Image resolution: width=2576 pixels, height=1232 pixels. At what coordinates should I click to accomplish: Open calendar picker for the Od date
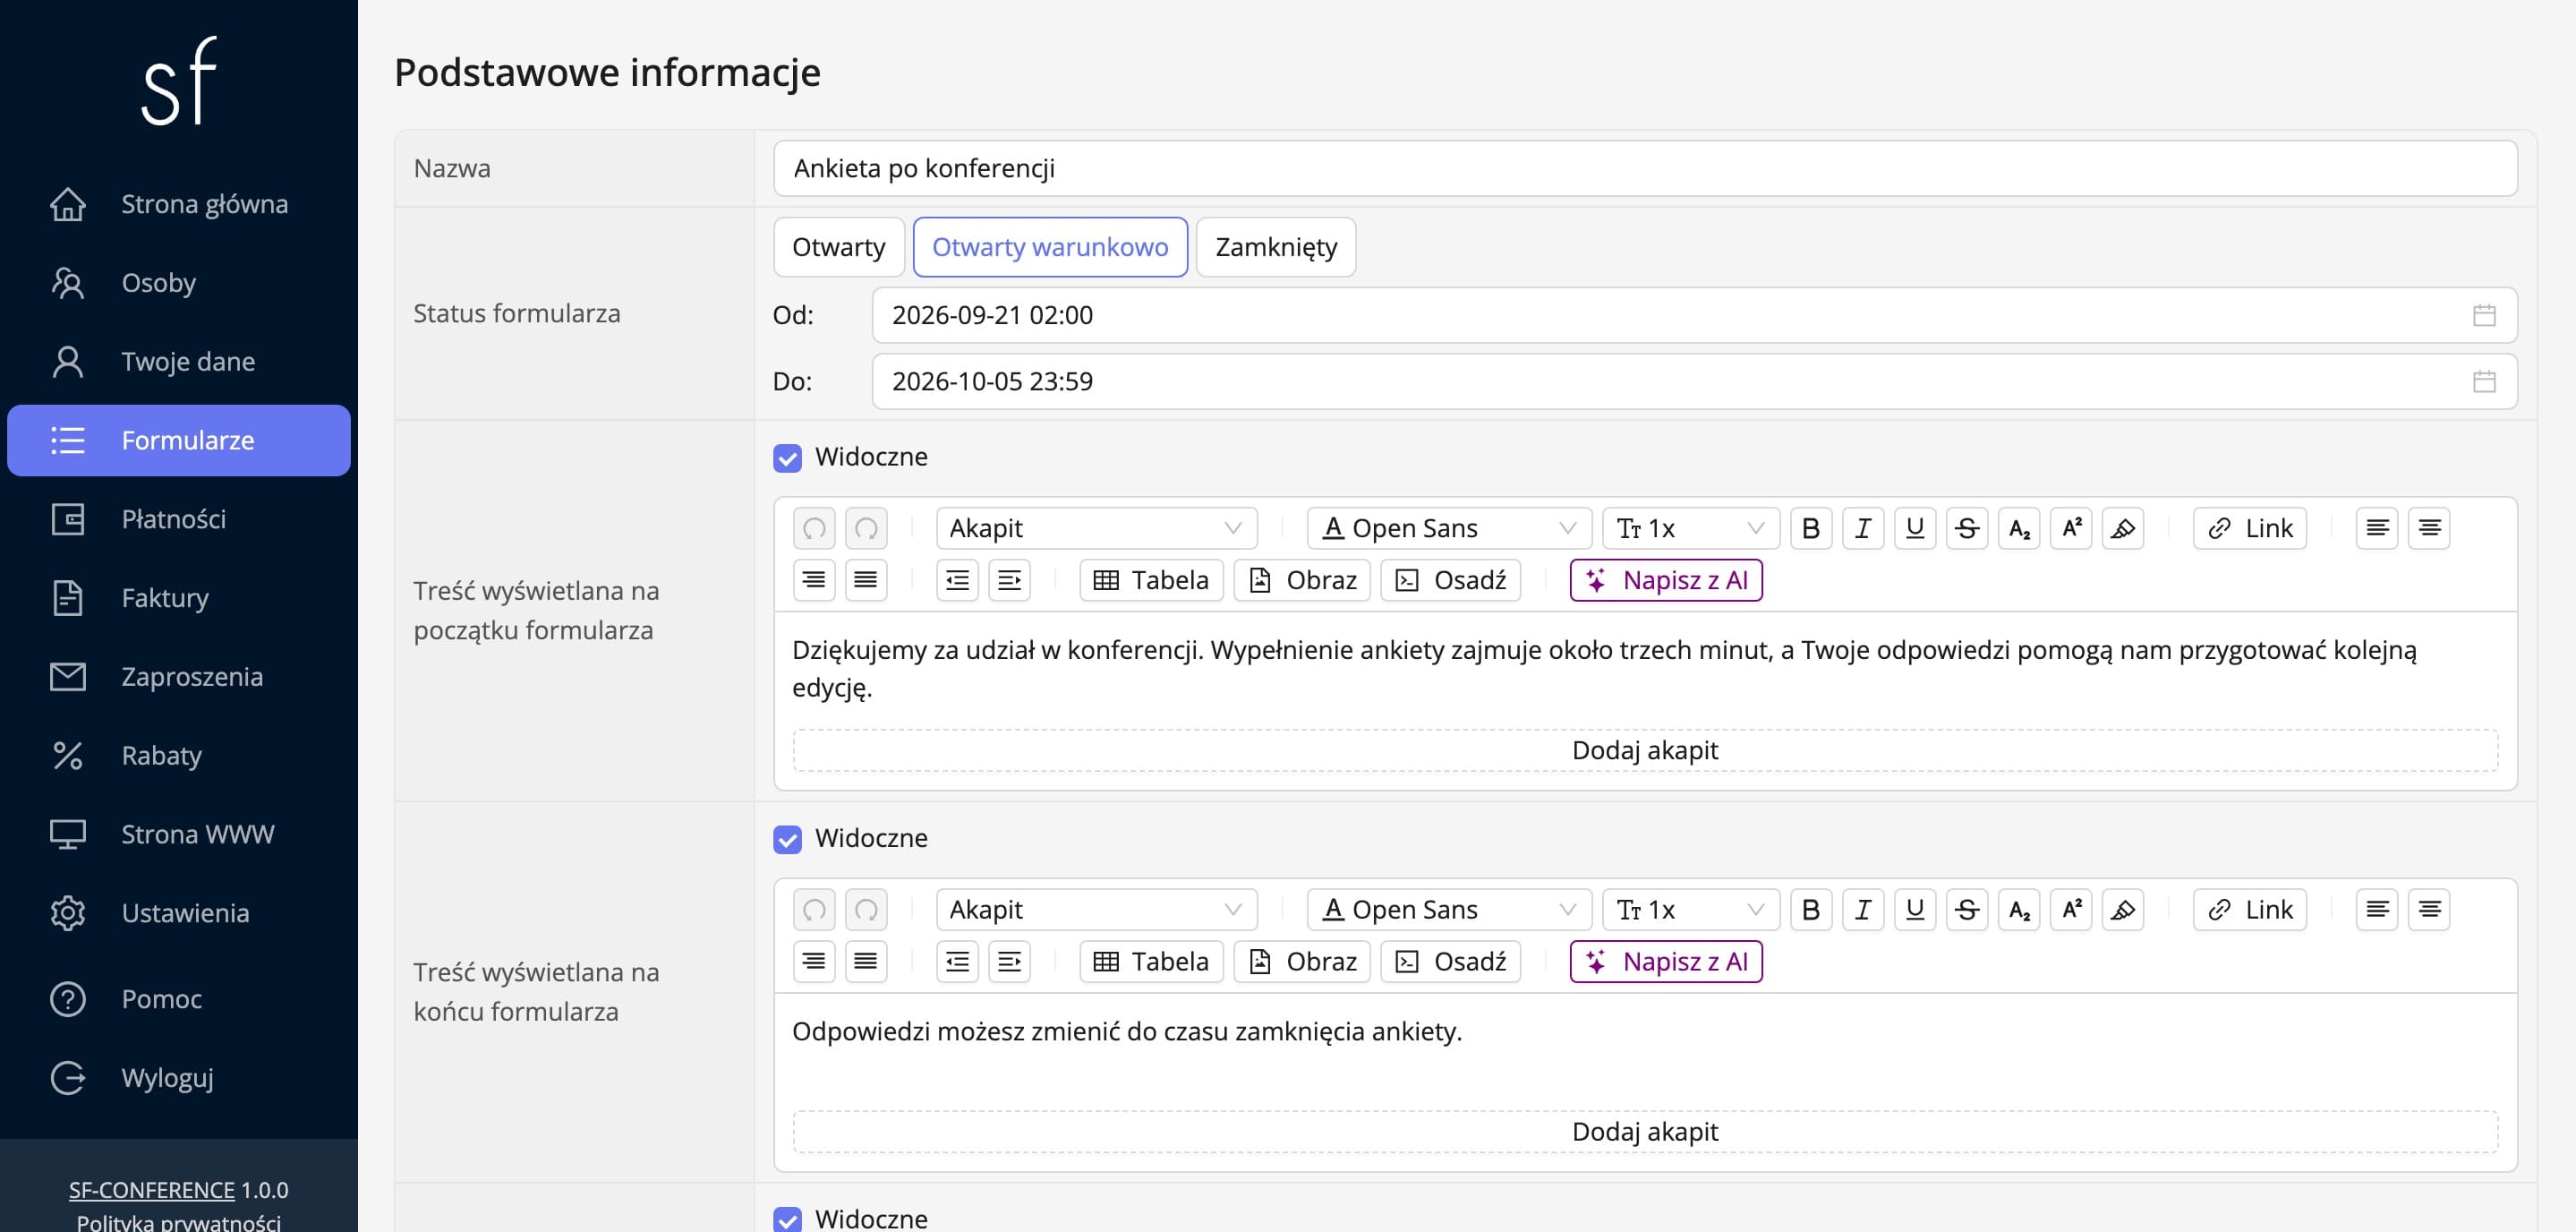pos(2484,315)
